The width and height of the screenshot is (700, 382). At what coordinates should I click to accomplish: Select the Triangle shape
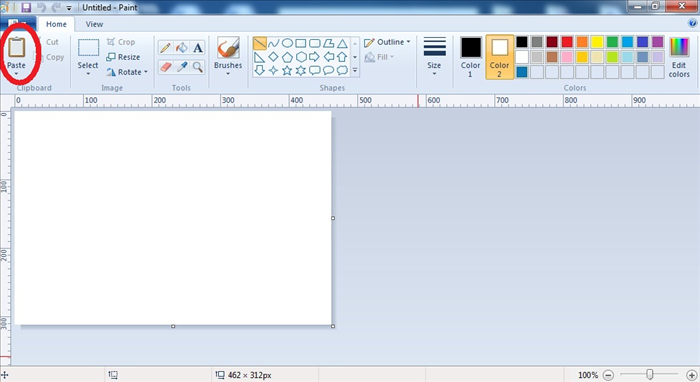pos(342,43)
